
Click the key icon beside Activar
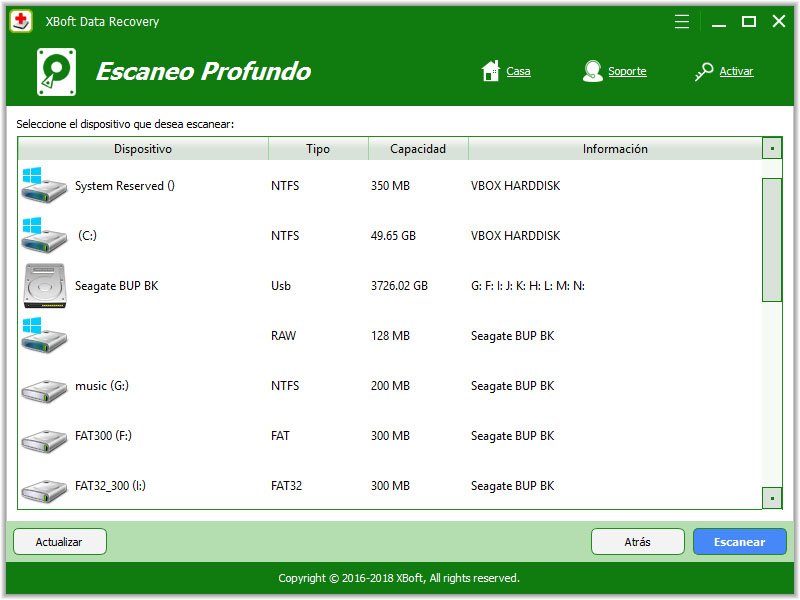pyautogui.click(x=704, y=71)
